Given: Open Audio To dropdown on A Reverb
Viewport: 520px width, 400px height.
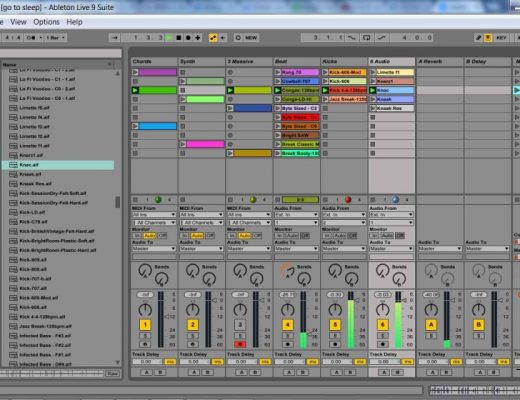Looking at the screenshot, I should (x=440, y=249).
